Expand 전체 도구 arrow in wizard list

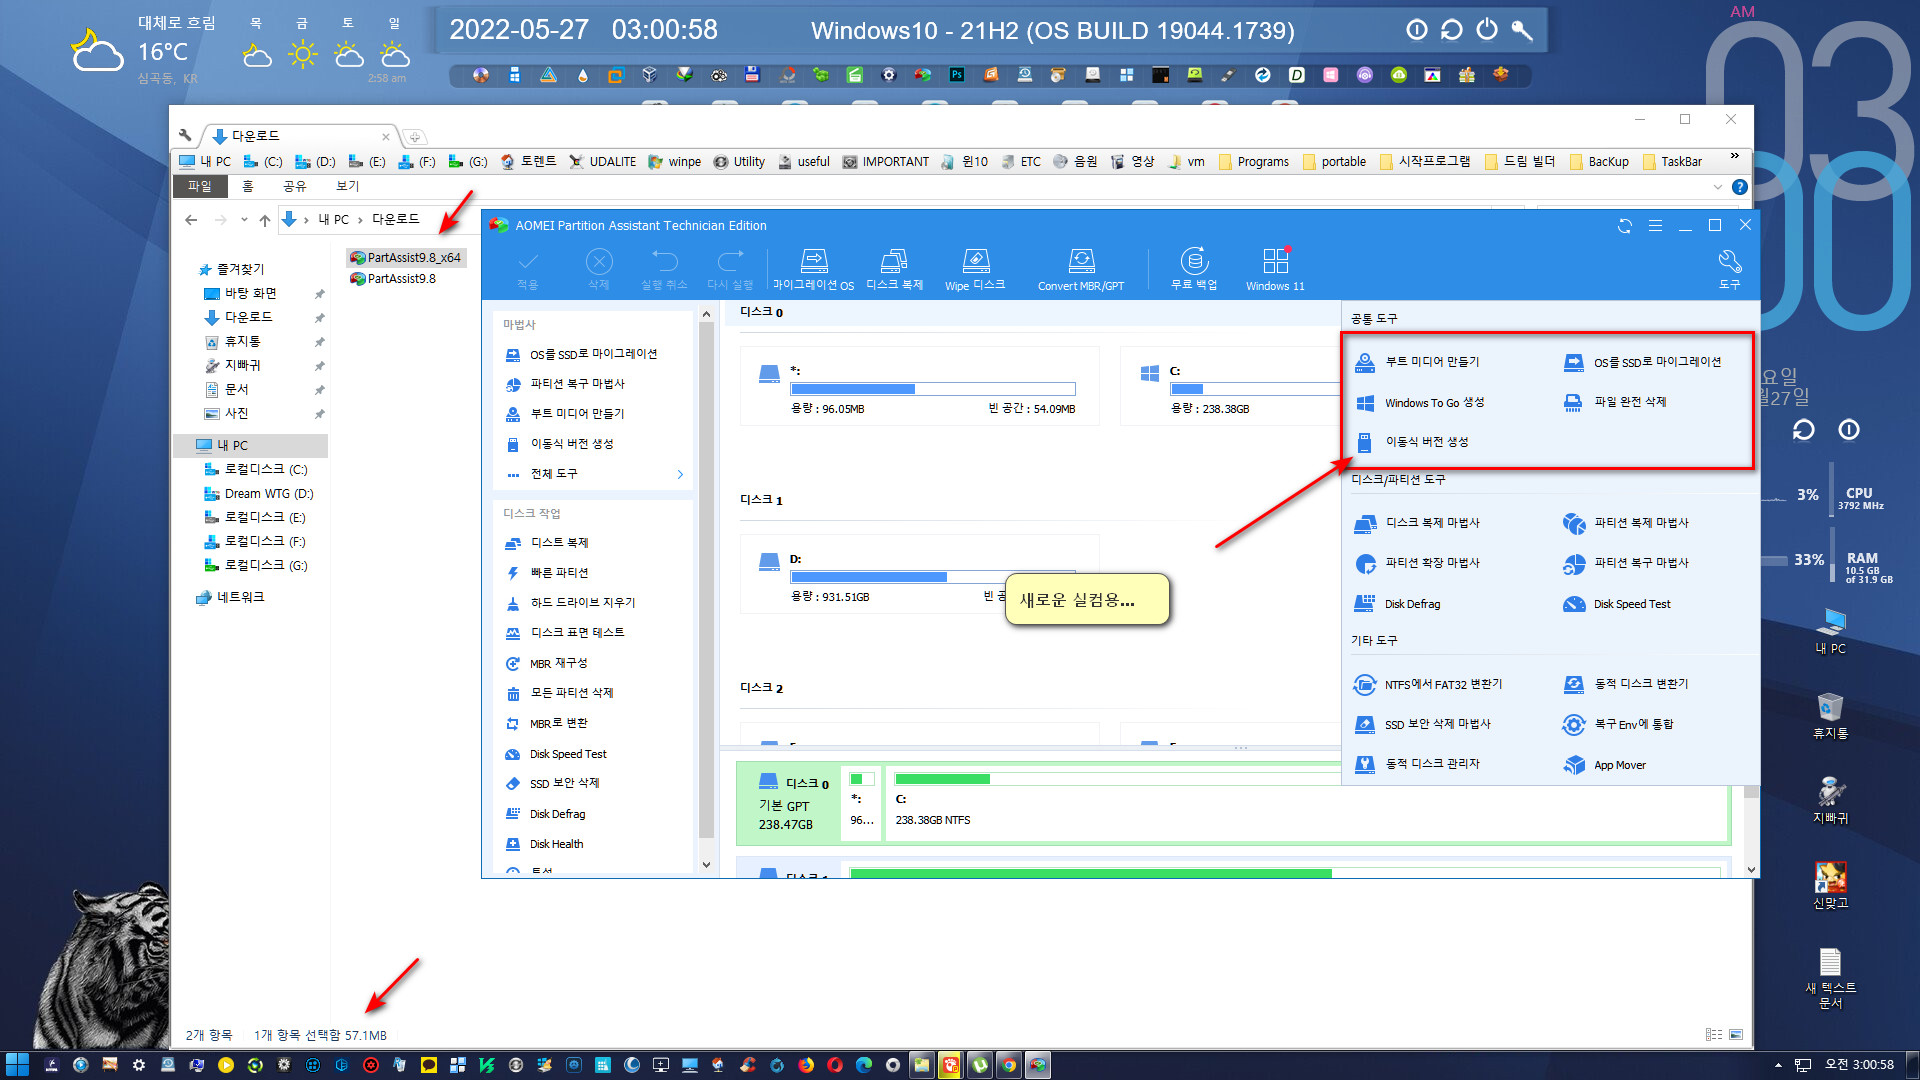click(680, 474)
